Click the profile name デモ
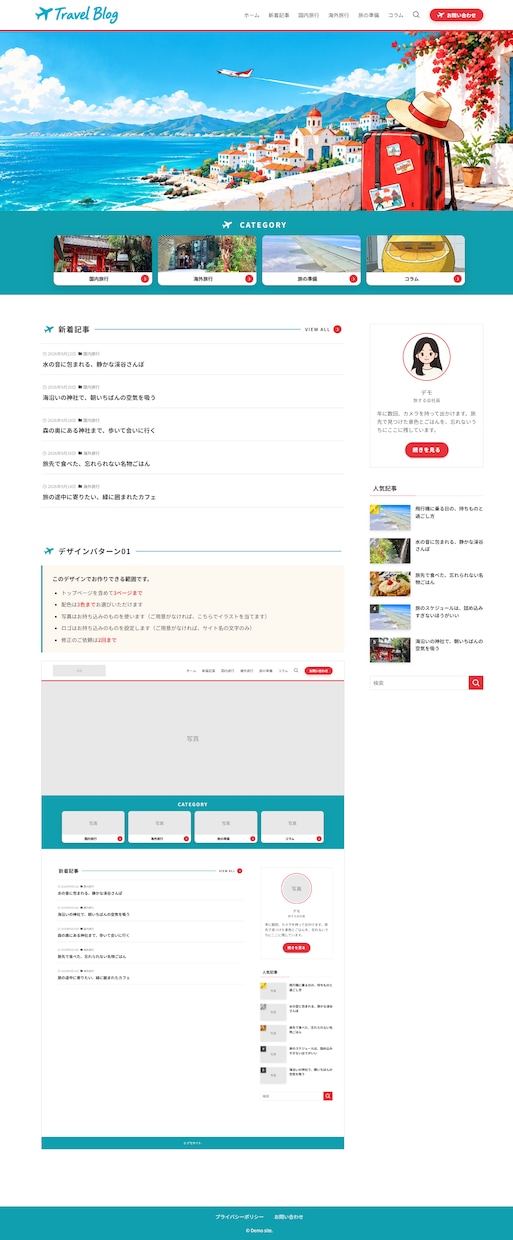 pos(427,392)
